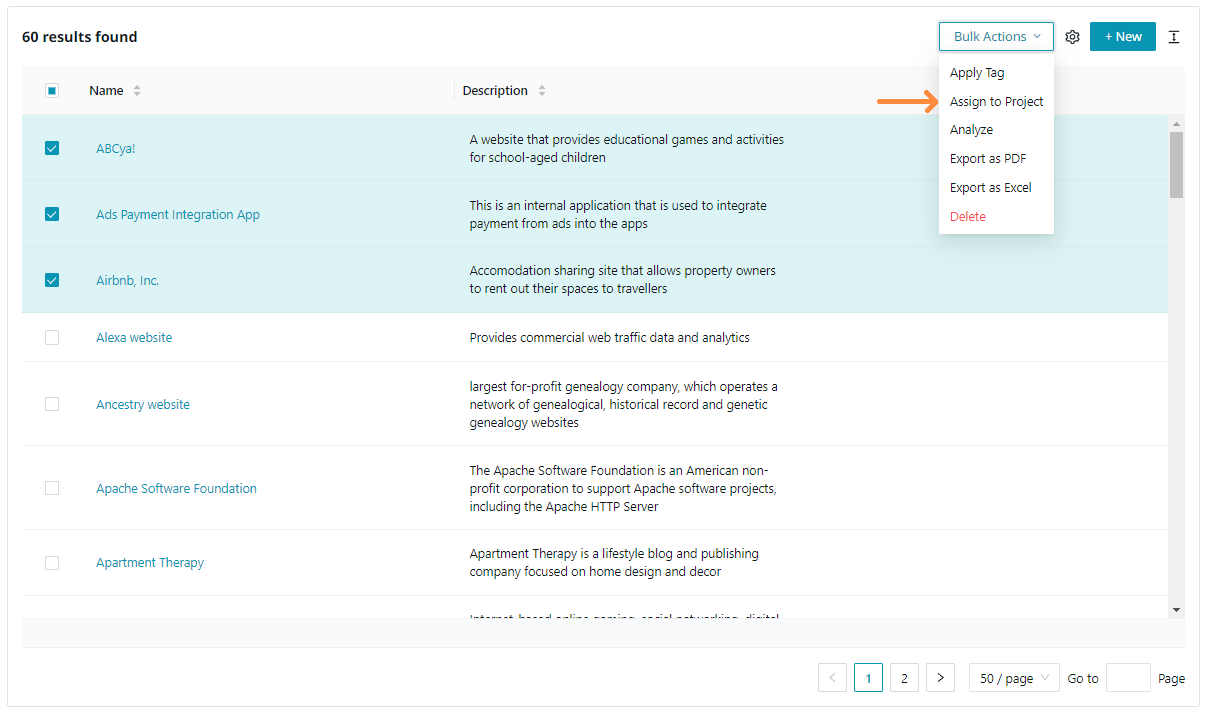Choose Assign to Project from menu

point(996,102)
